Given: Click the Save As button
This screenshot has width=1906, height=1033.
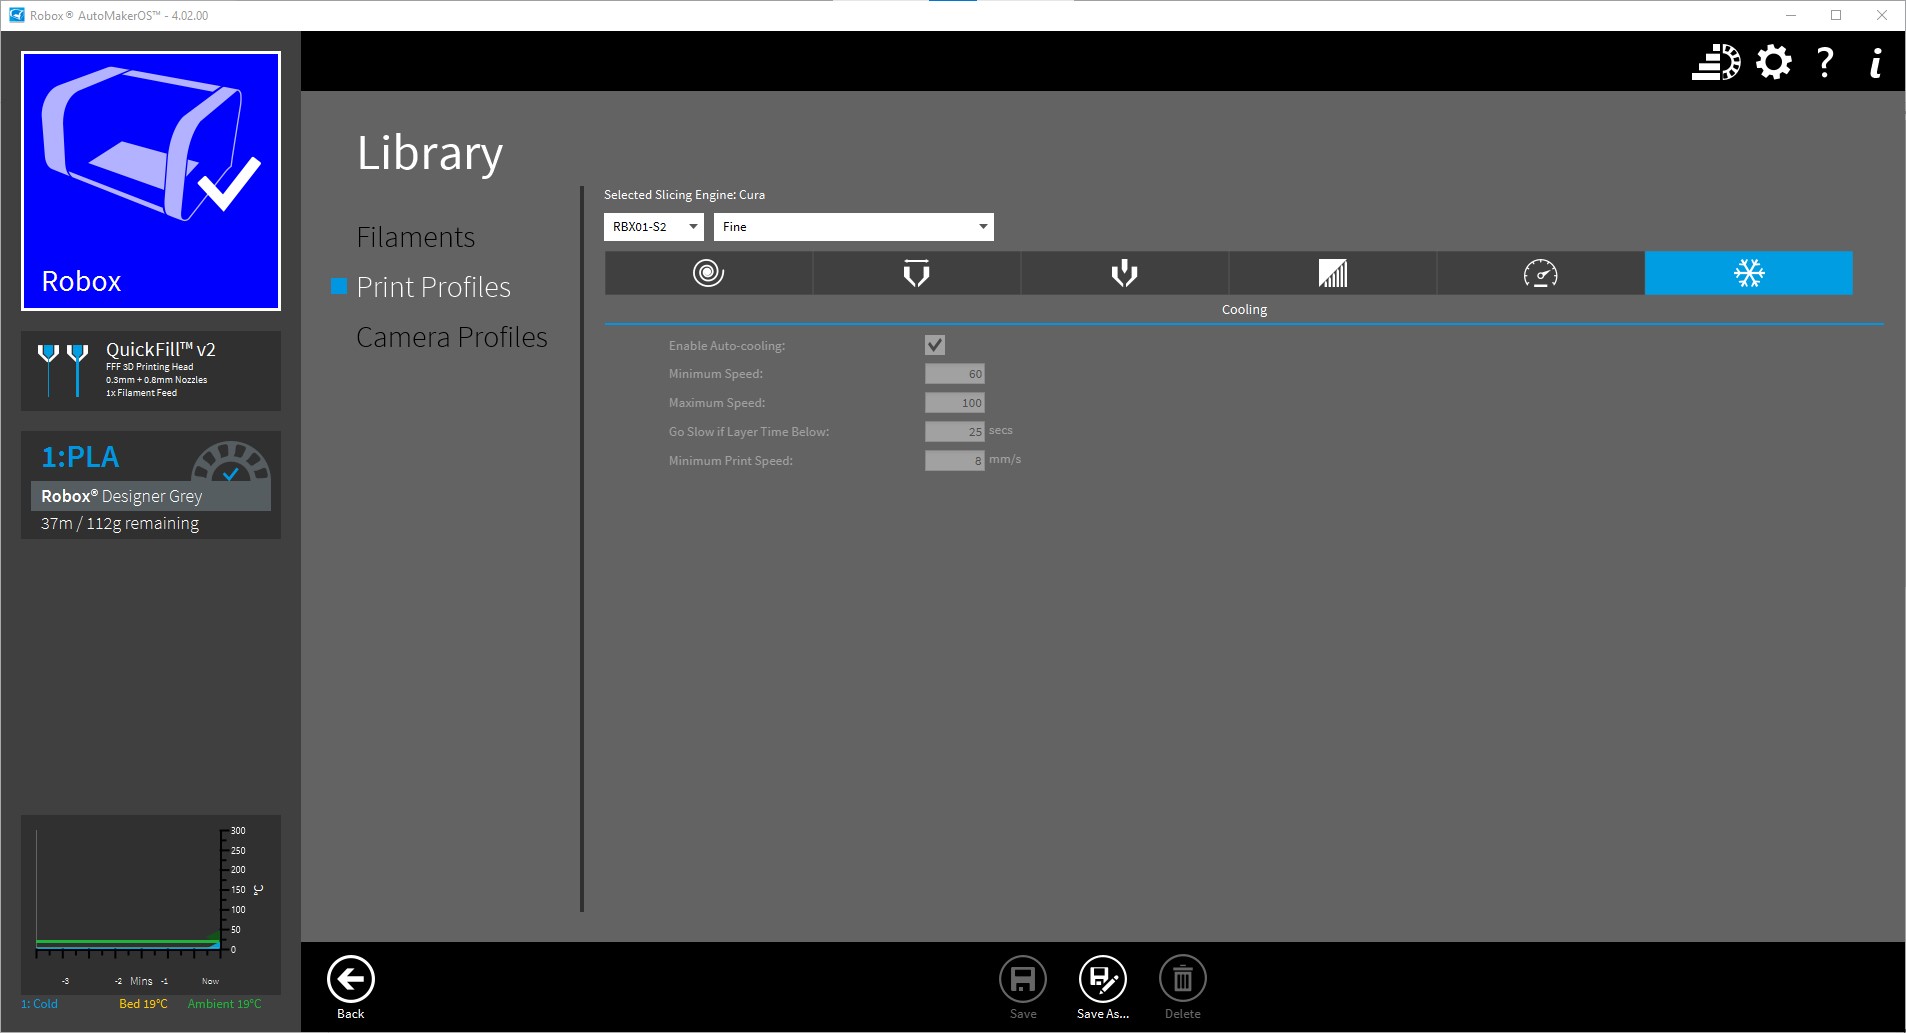Looking at the screenshot, I should click(1102, 986).
